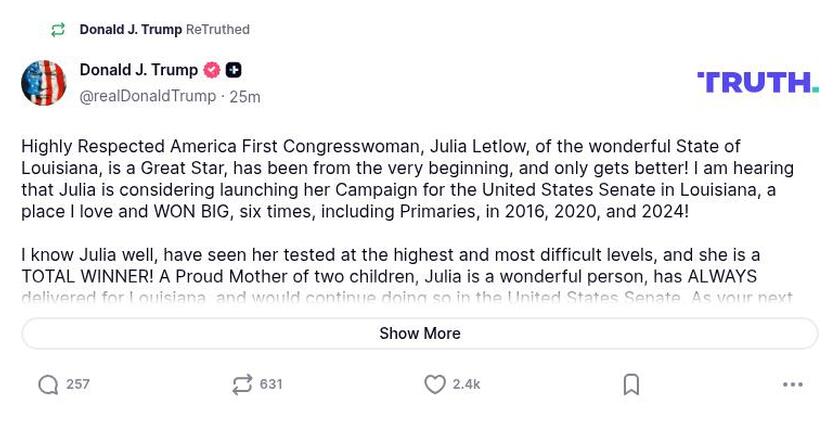
Task: Click the TRUTH logo
Action: (x=757, y=82)
